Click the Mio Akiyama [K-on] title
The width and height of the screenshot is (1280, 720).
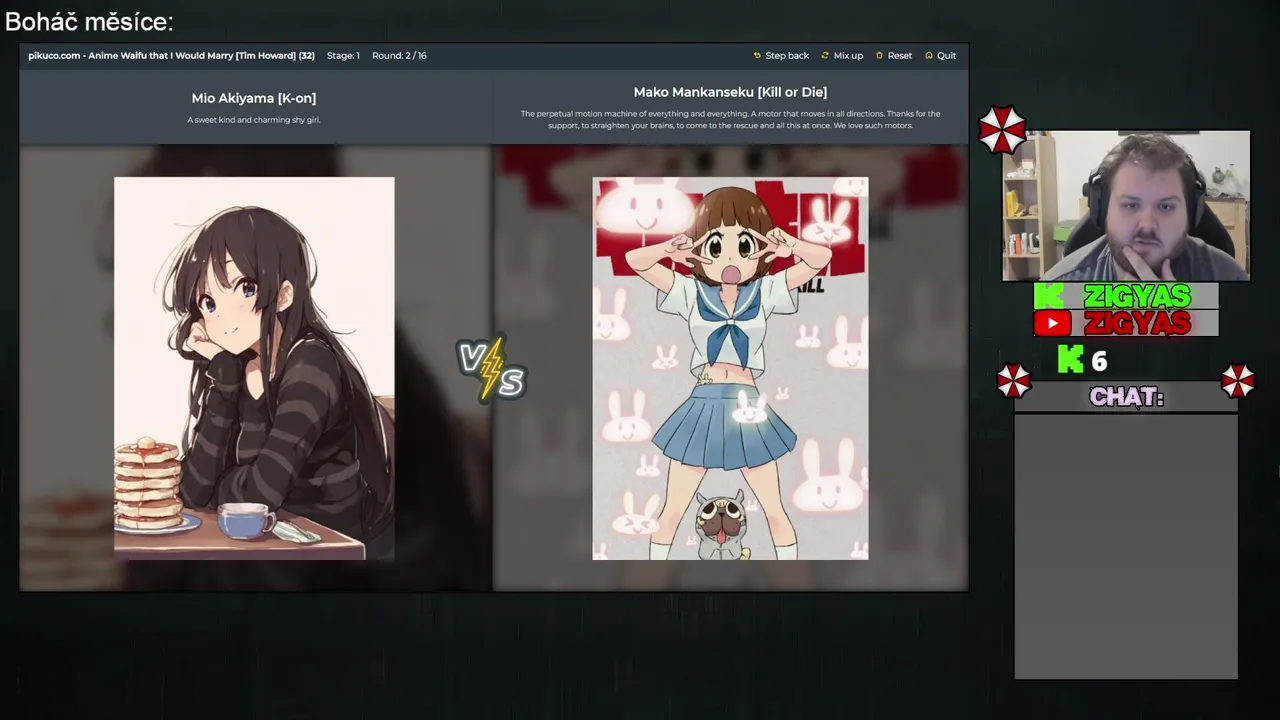coord(254,98)
